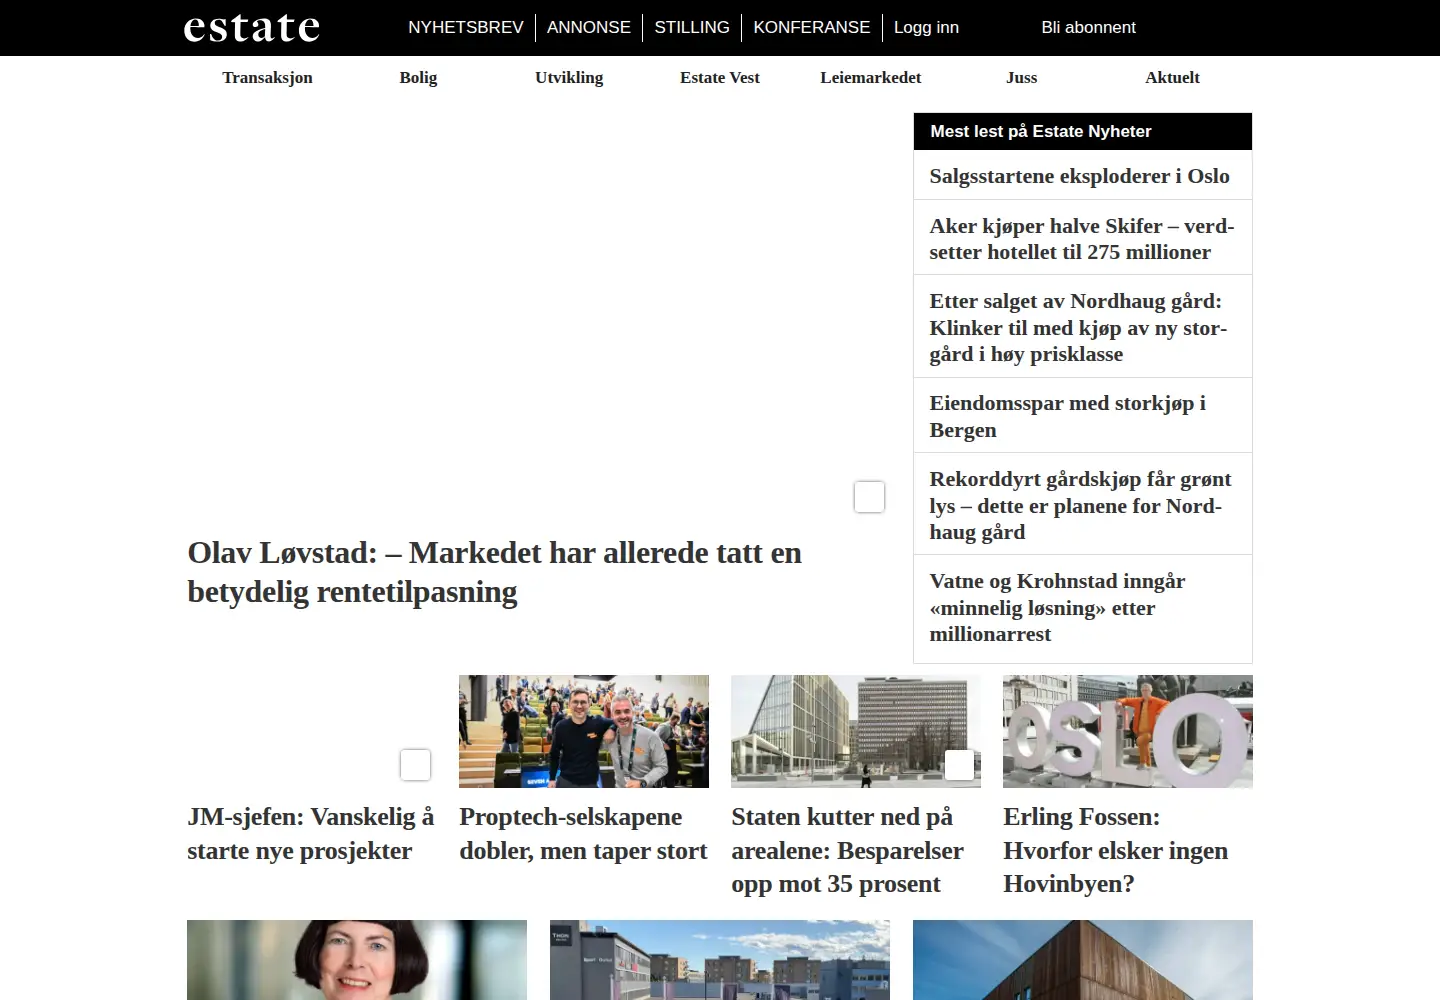Open article Salgsstartene eksploderer i Oslo
The height and width of the screenshot is (1000, 1440).
pos(1079,176)
